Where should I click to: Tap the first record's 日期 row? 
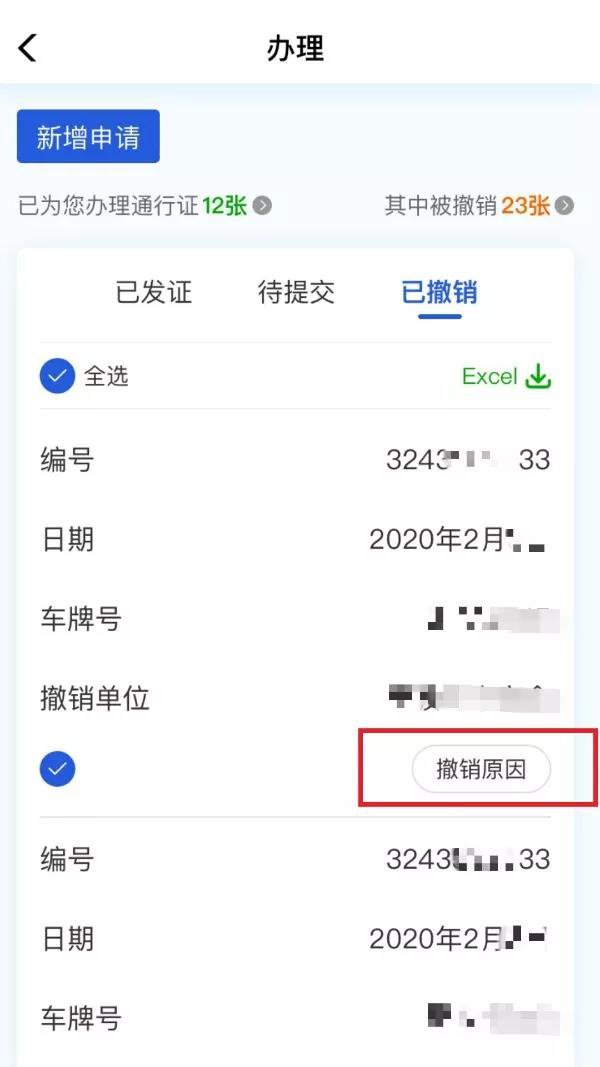click(x=295, y=540)
